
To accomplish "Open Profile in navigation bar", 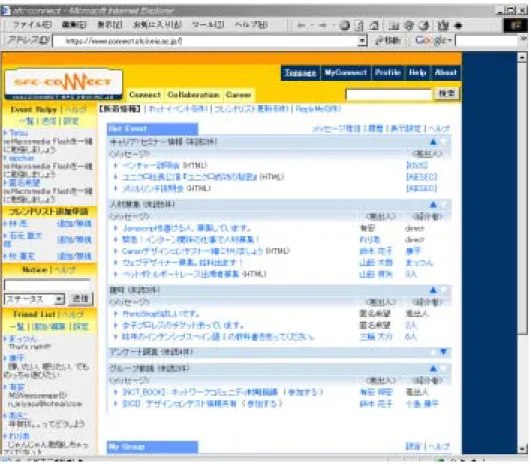I will pyautogui.click(x=388, y=73).
